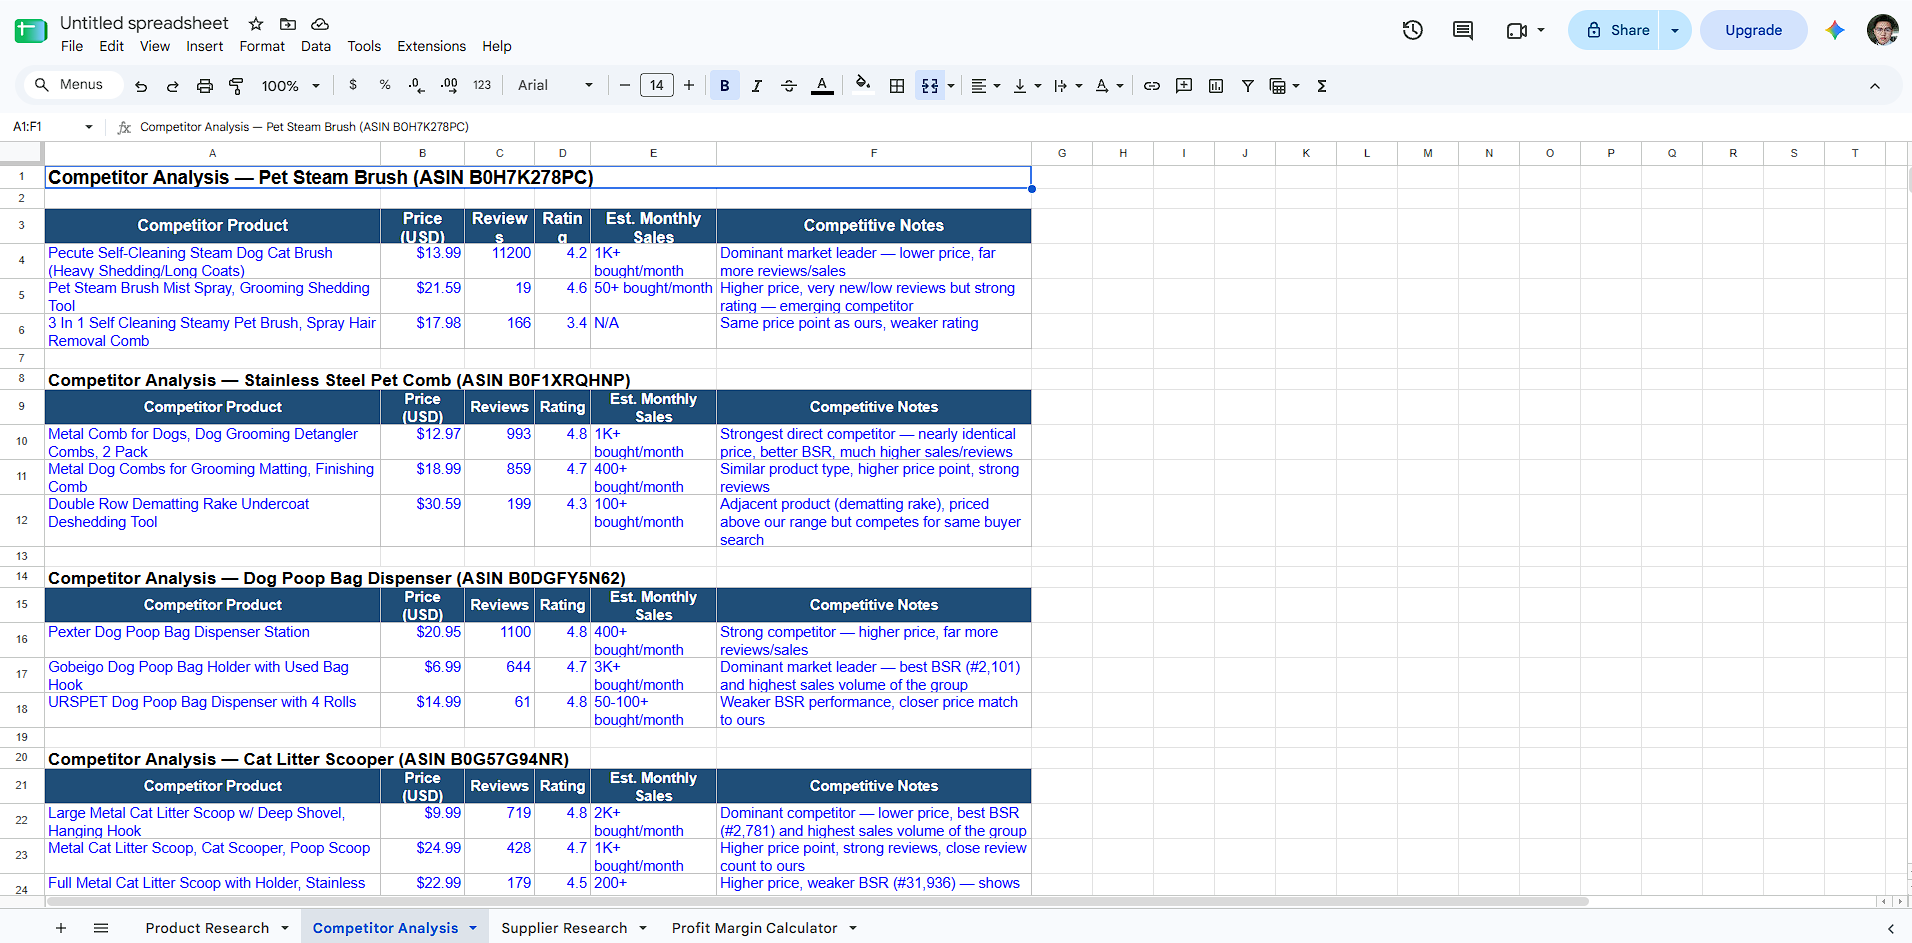The height and width of the screenshot is (943, 1912).
Task: Click the Insert comment icon
Action: point(1184,86)
